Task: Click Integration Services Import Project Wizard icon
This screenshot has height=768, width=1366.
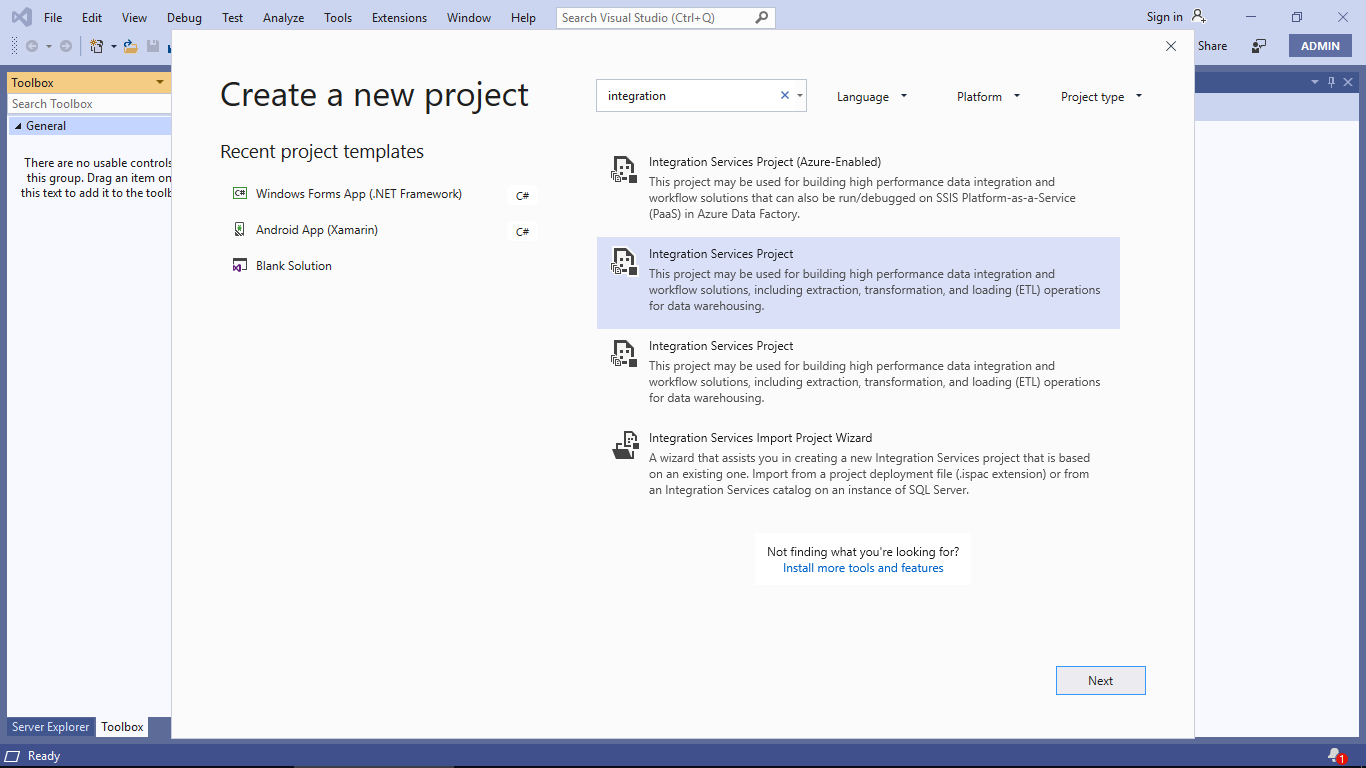Action: 625,445
